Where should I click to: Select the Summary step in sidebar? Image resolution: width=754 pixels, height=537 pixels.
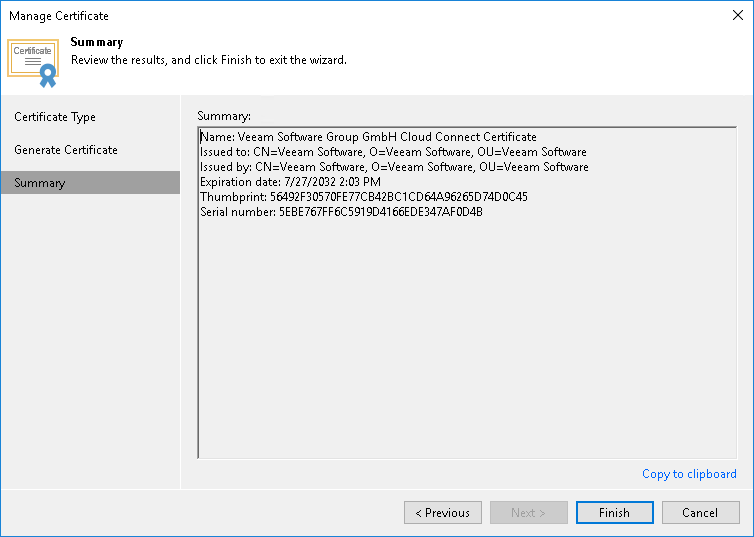pos(90,183)
